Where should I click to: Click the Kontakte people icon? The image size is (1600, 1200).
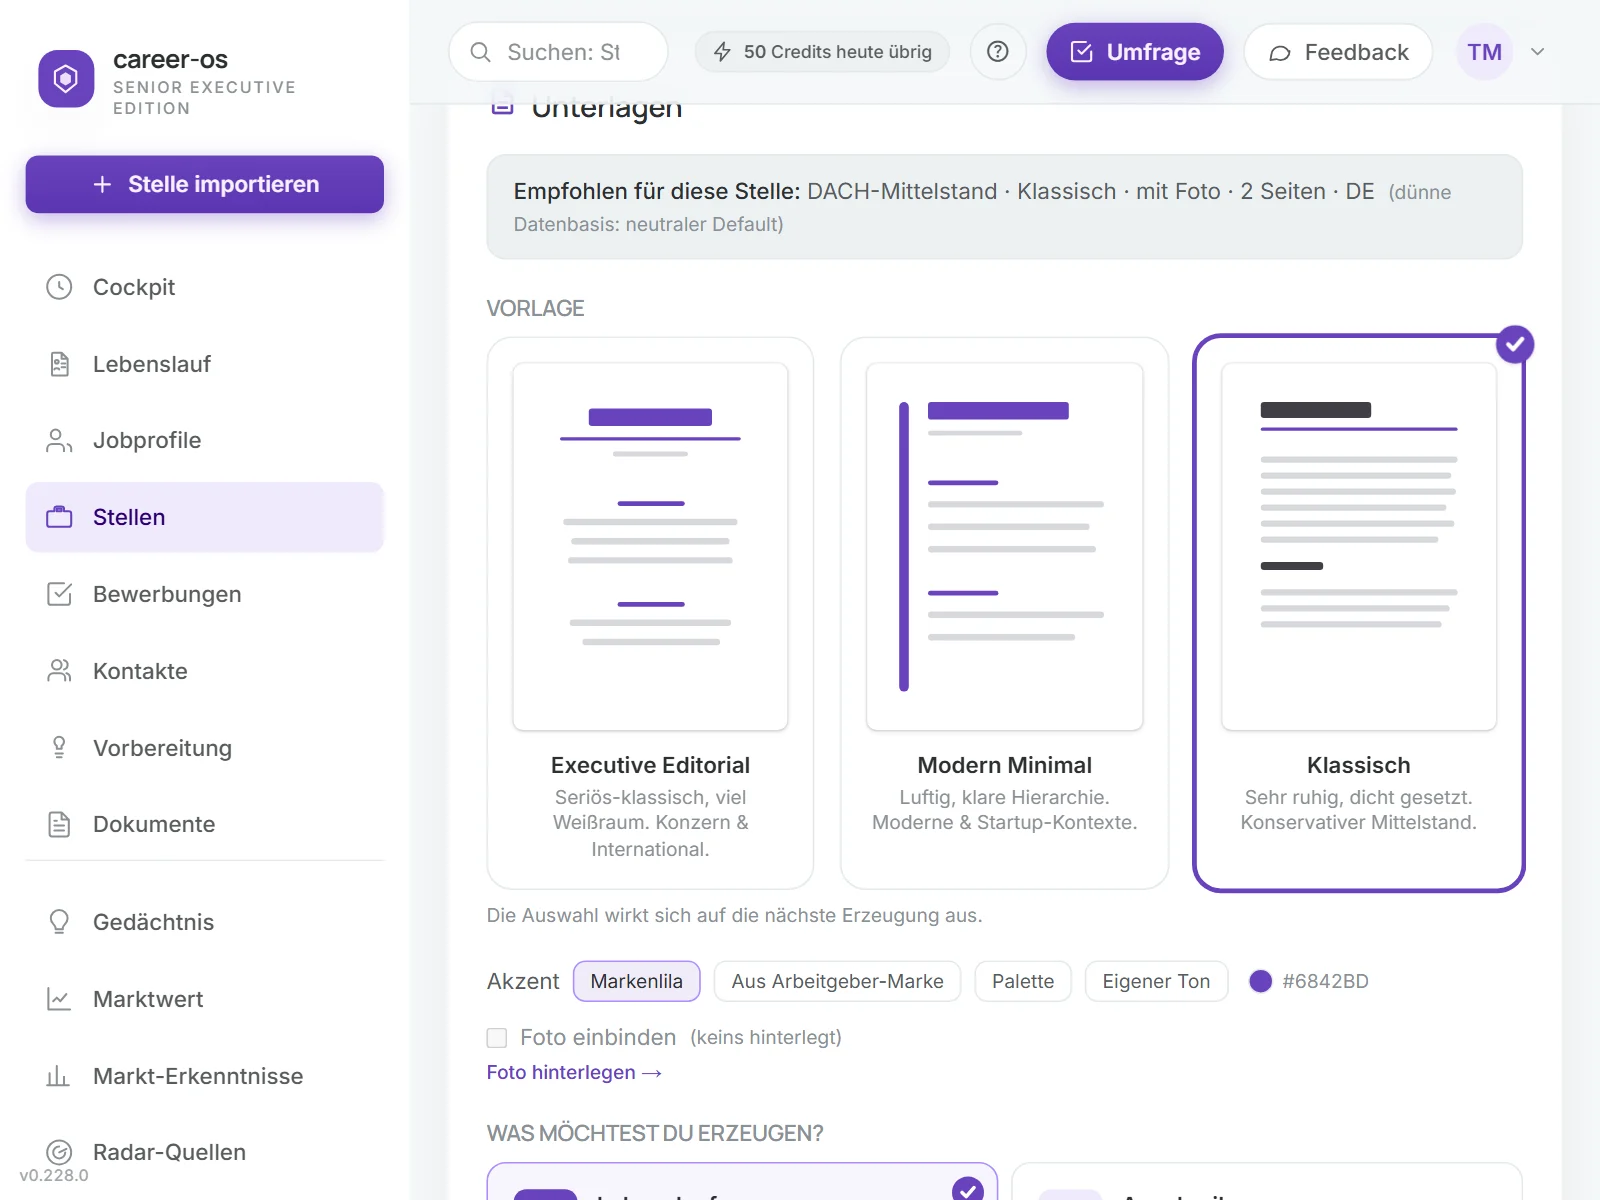point(59,671)
